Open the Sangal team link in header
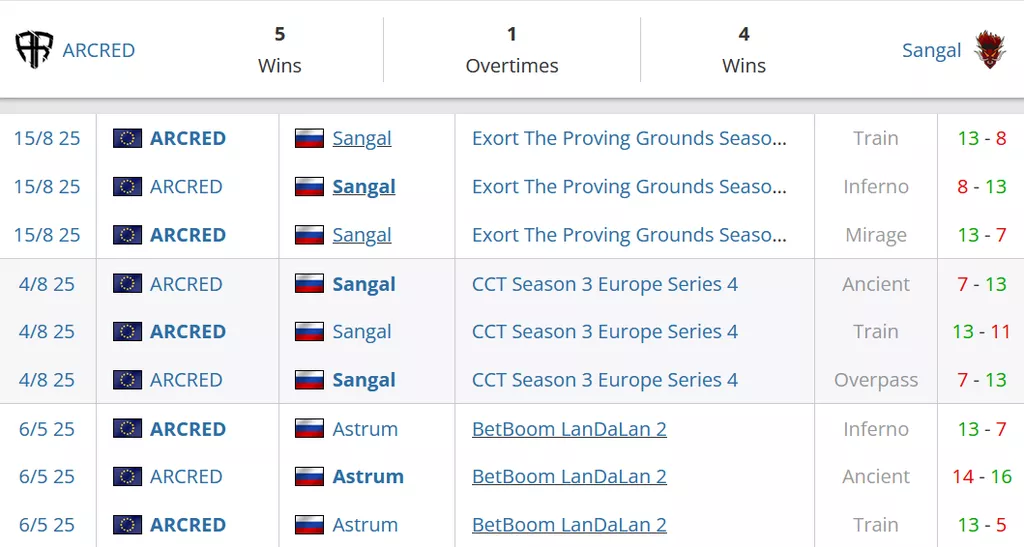The width and height of the screenshot is (1024, 547). point(931,50)
